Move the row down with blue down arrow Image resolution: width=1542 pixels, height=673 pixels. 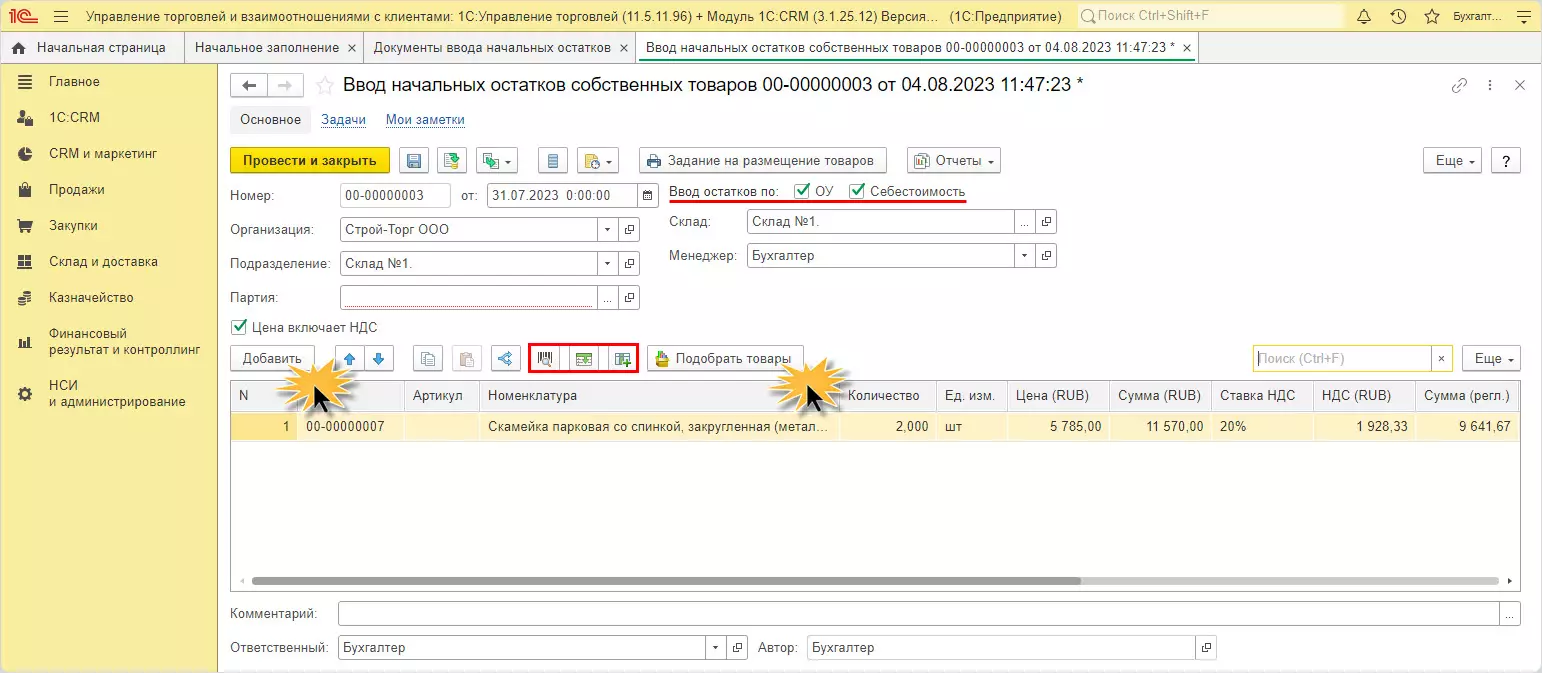378,359
